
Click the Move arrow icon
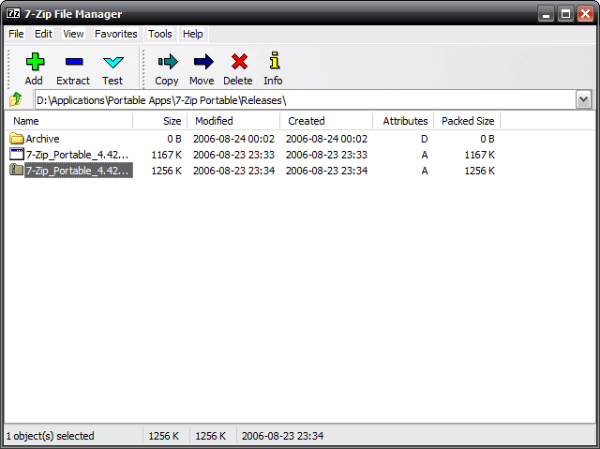click(x=202, y=63)
